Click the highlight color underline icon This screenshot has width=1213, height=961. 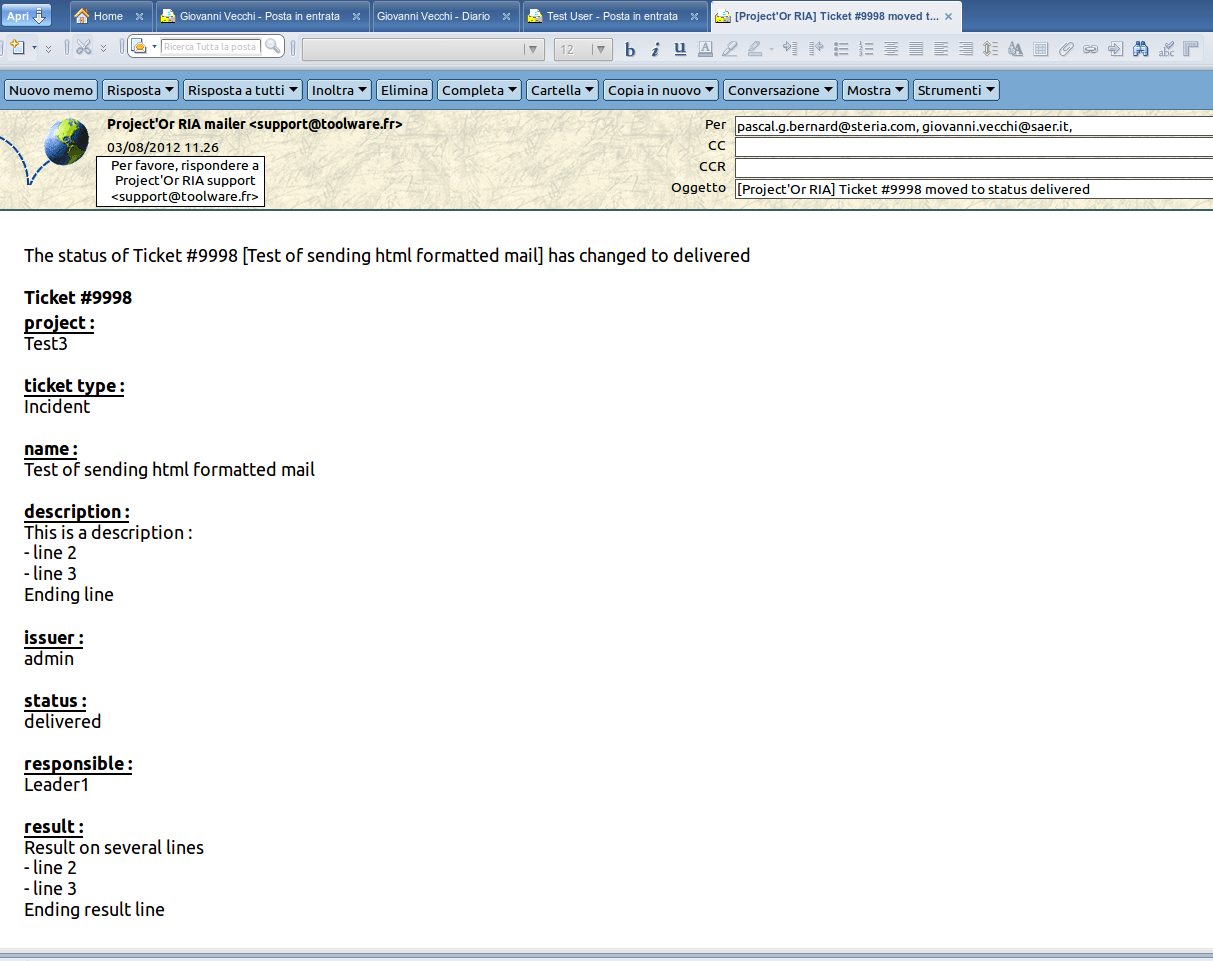[755, 49]
